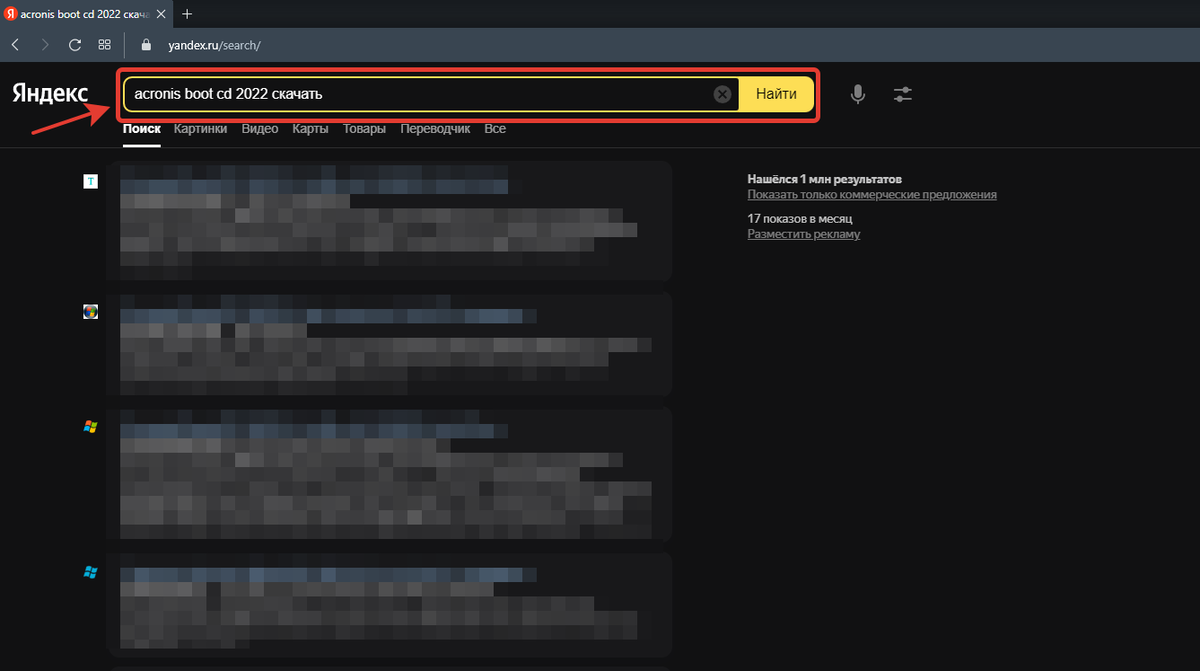Switch to the Видео tab

point(260,129)
